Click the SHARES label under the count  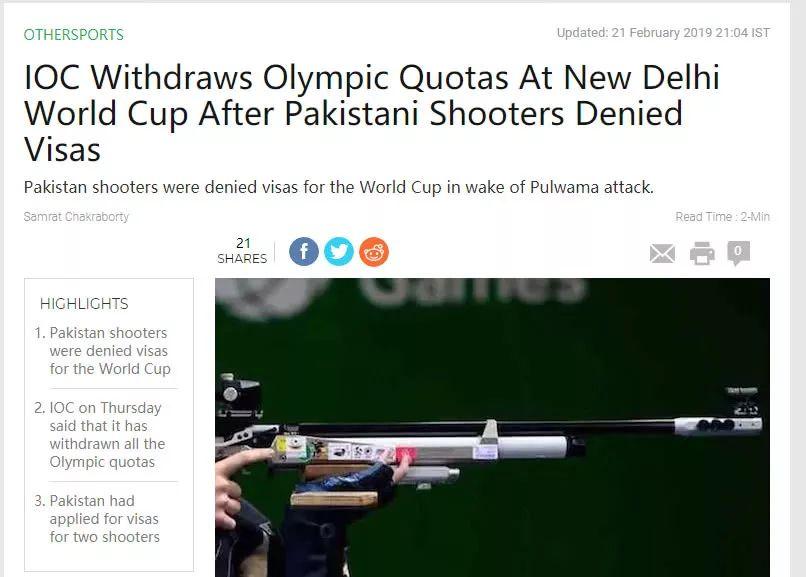click(242, 258)
